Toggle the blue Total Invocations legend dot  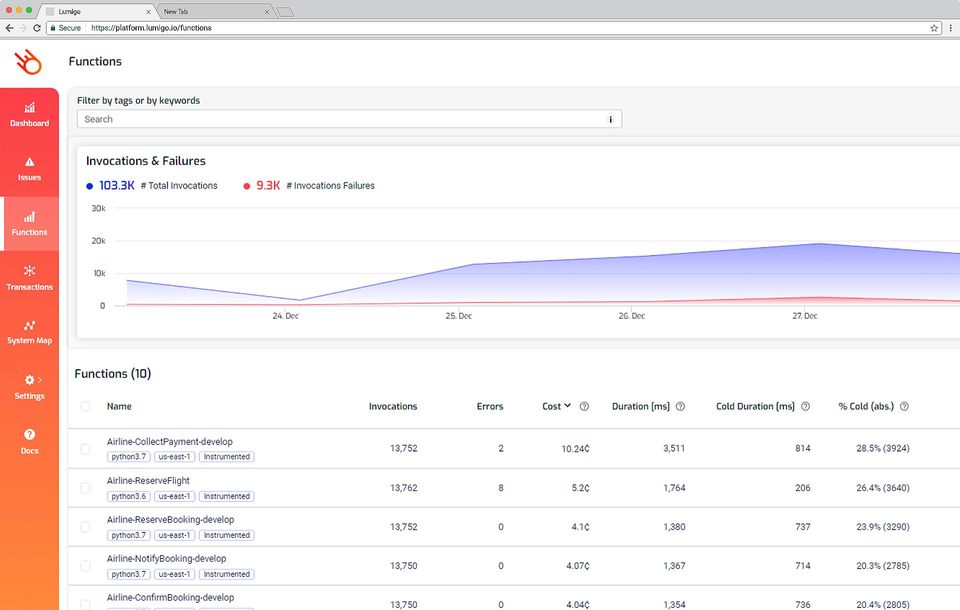[89, 186]
